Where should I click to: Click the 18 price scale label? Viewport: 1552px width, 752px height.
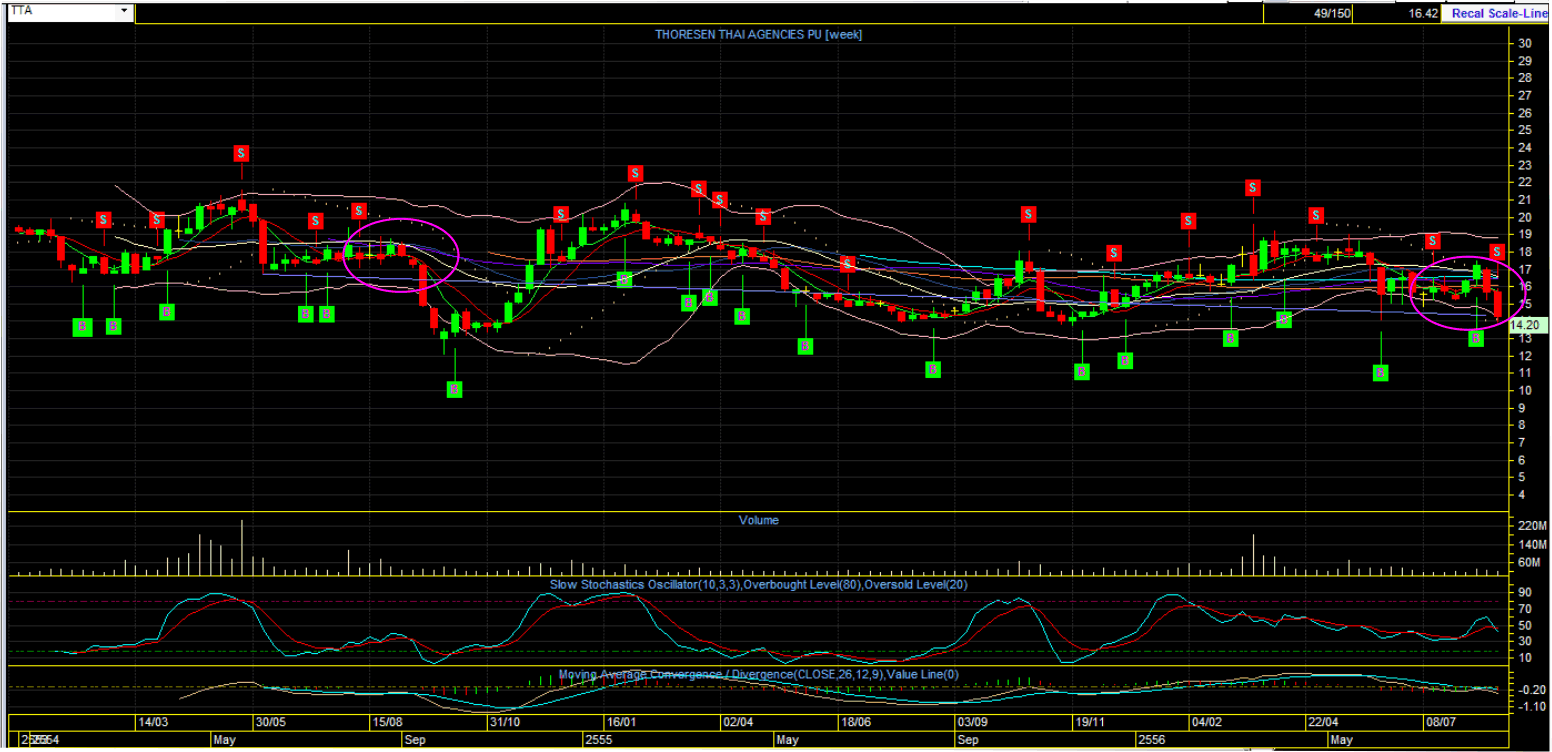pos(1525,252)
